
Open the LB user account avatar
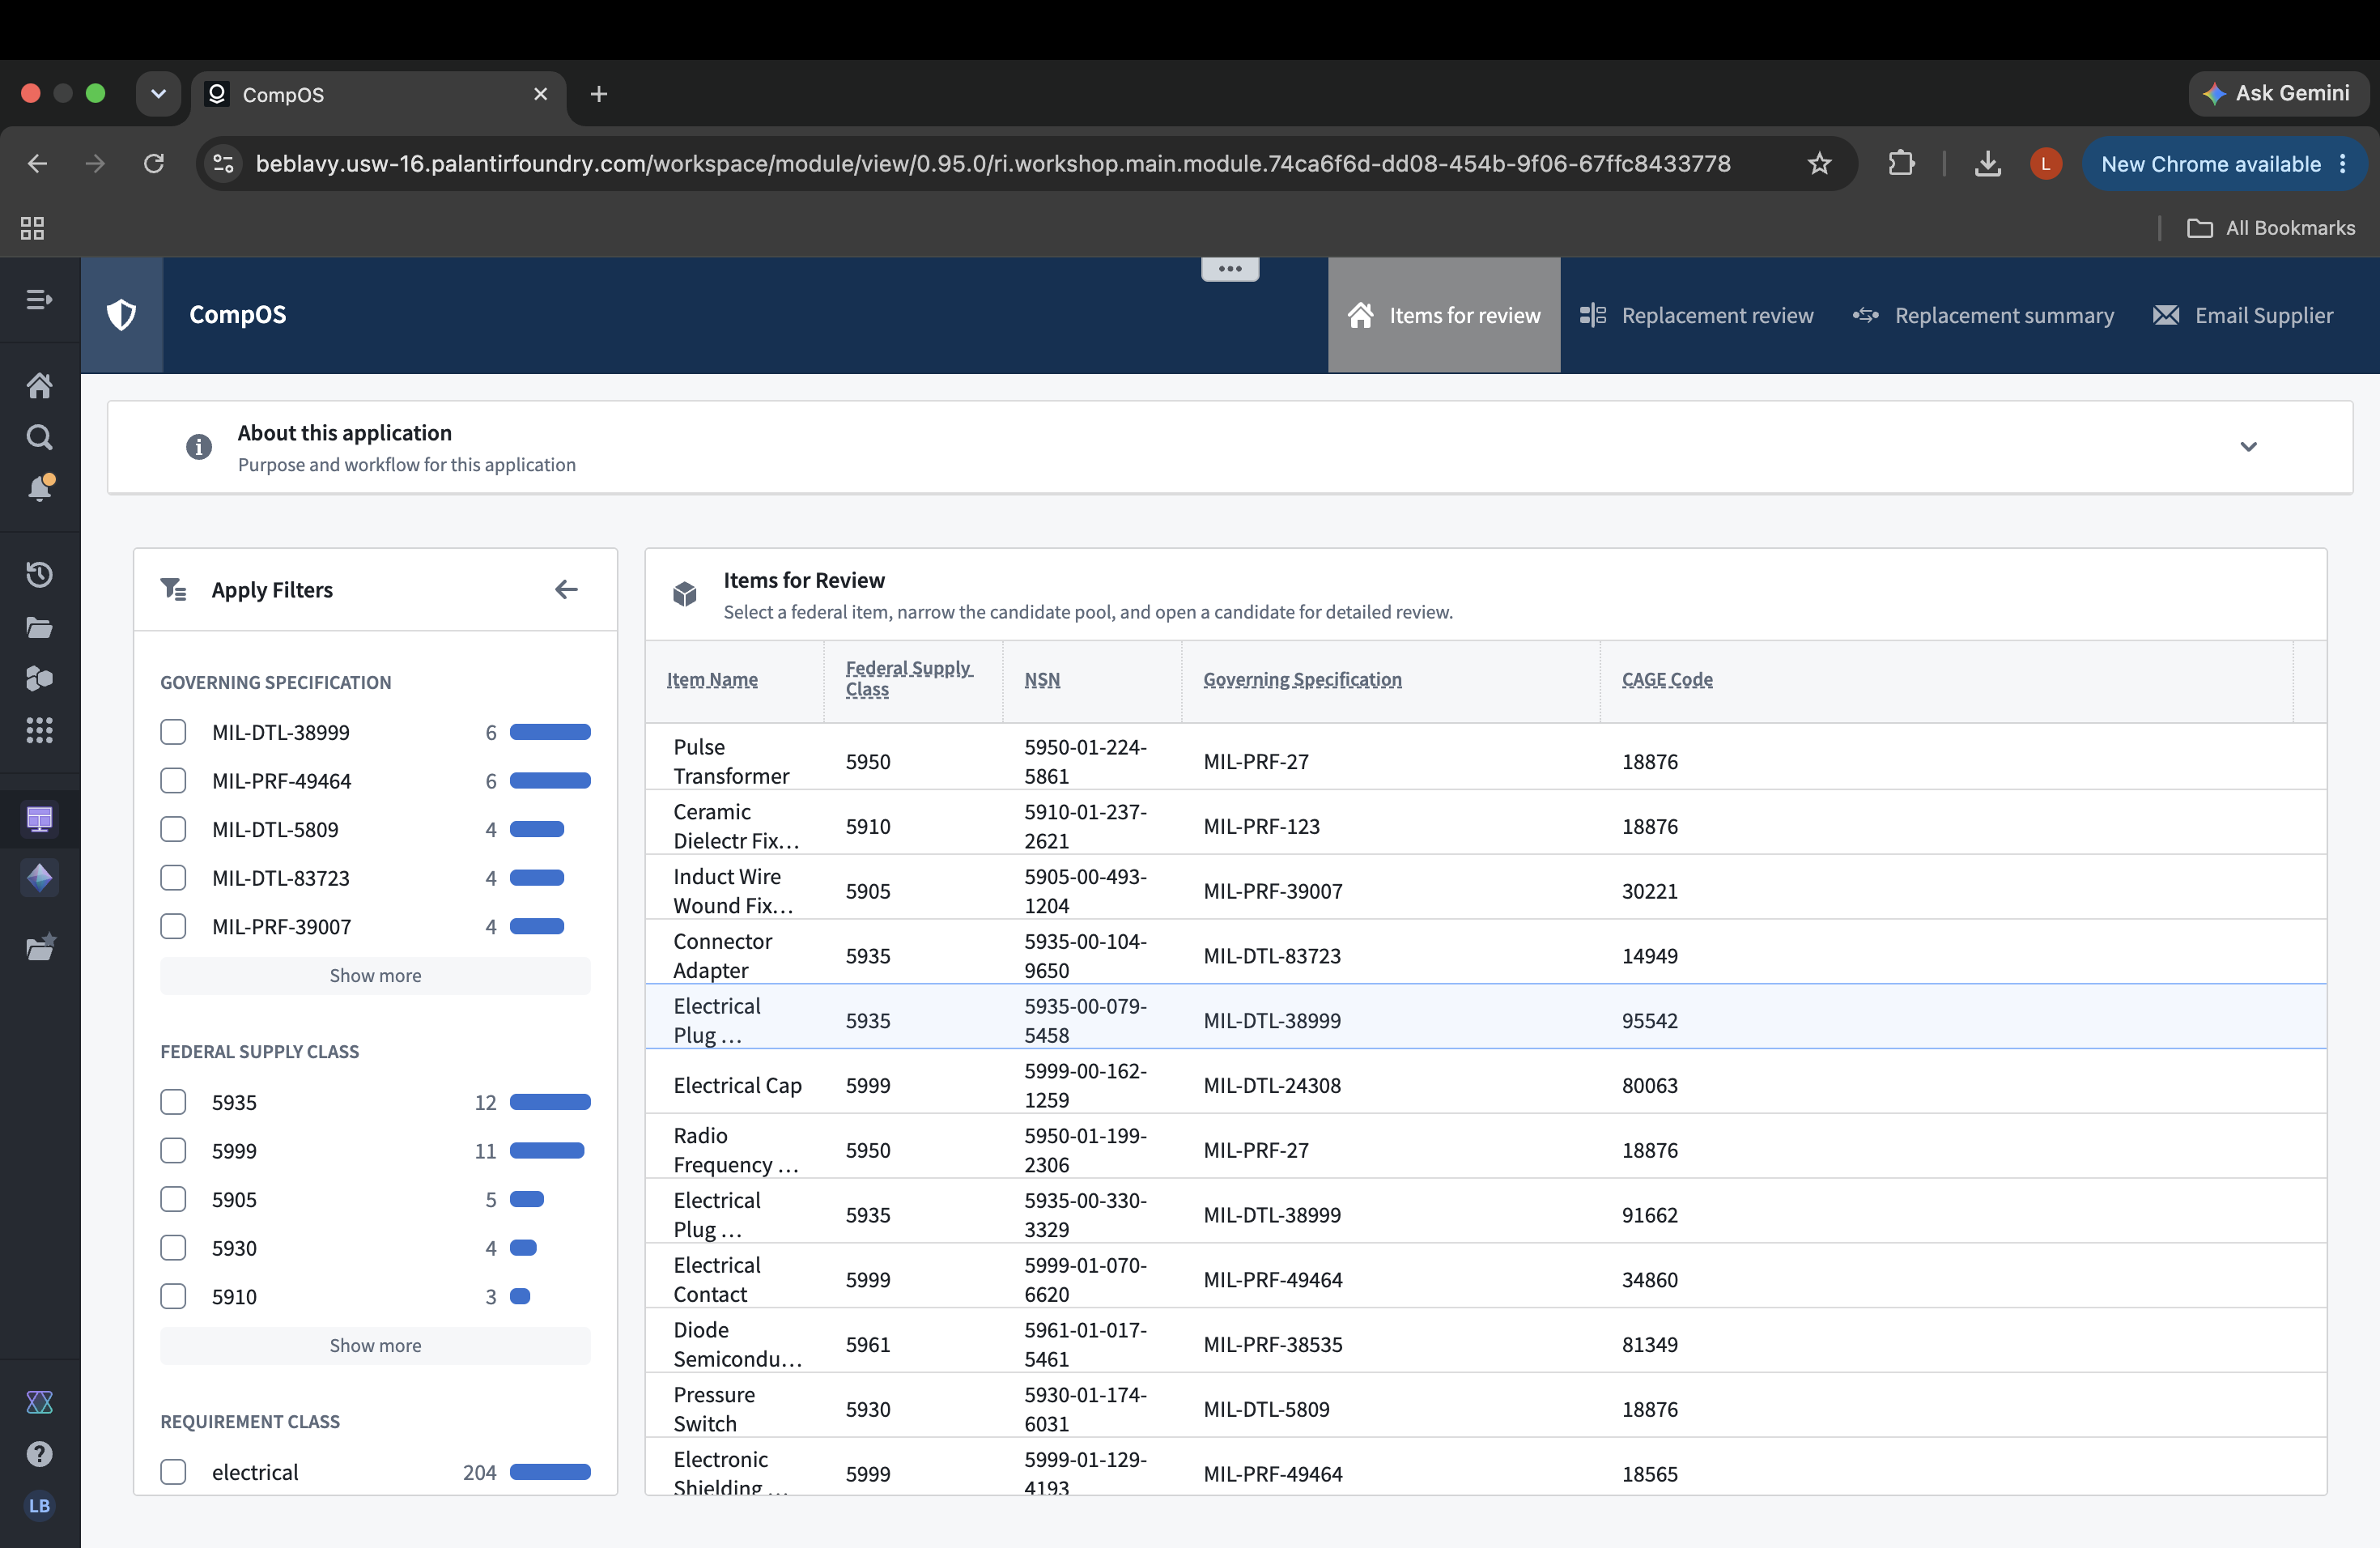pyautogui.click(x=39, y=1506)
